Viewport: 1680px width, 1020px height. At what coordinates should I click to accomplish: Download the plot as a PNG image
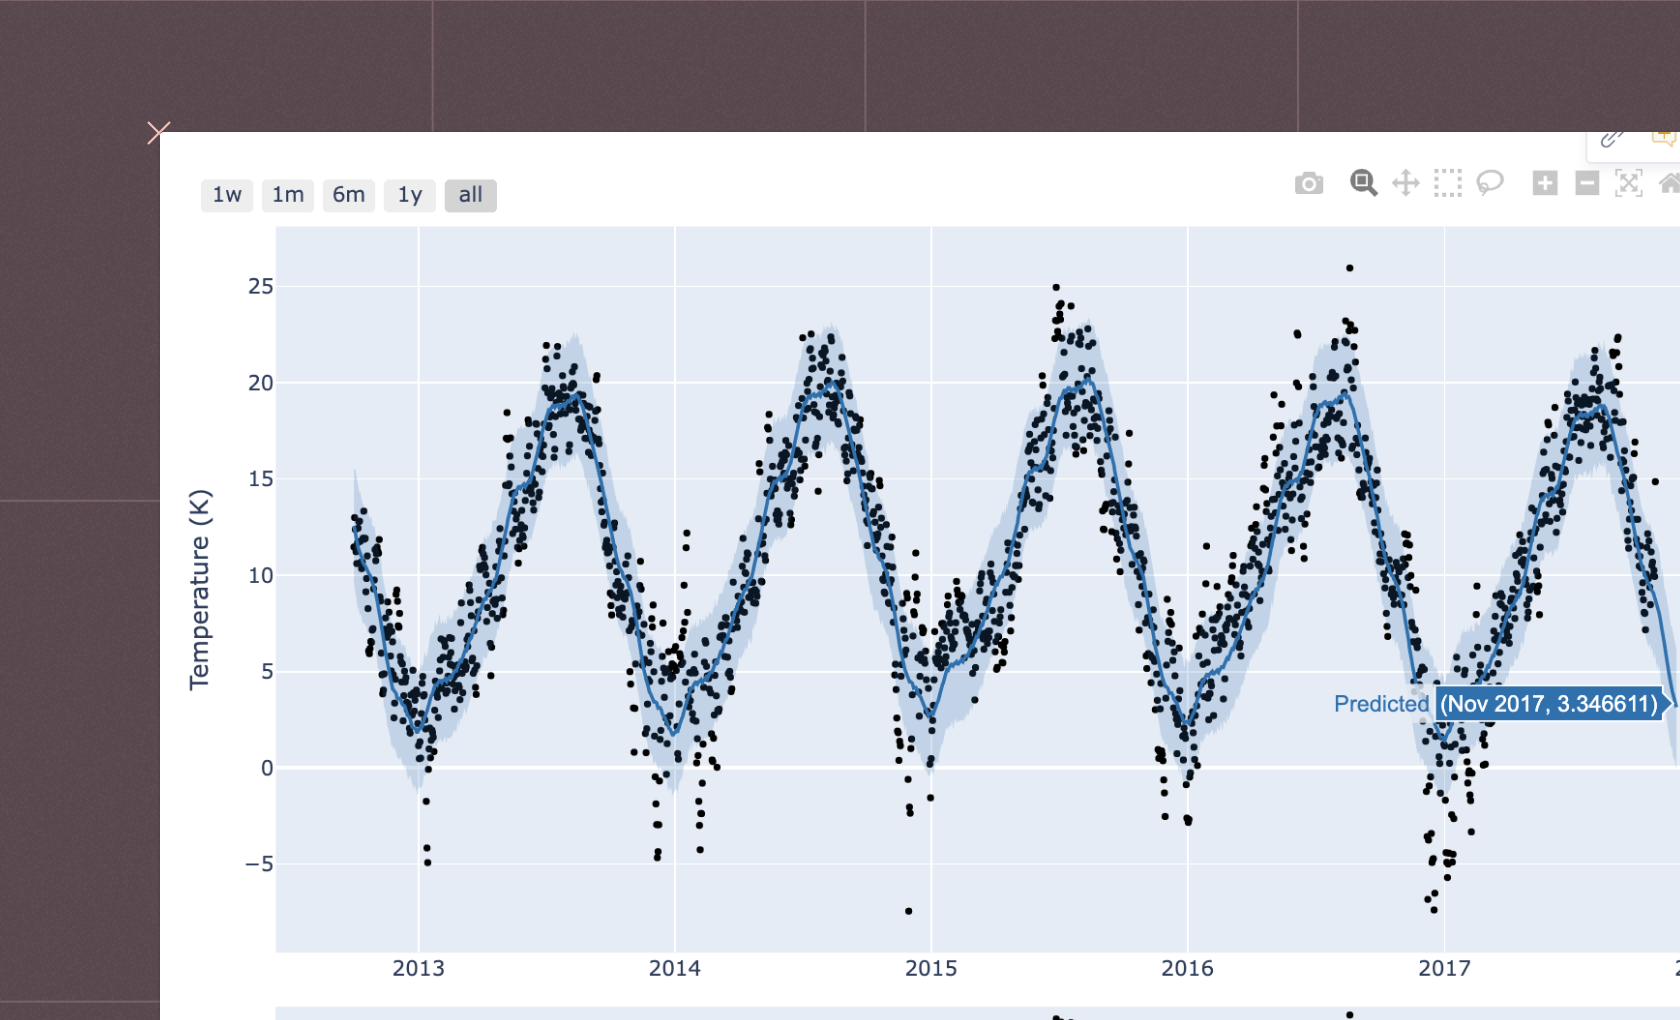click(x=1308, y=184)
